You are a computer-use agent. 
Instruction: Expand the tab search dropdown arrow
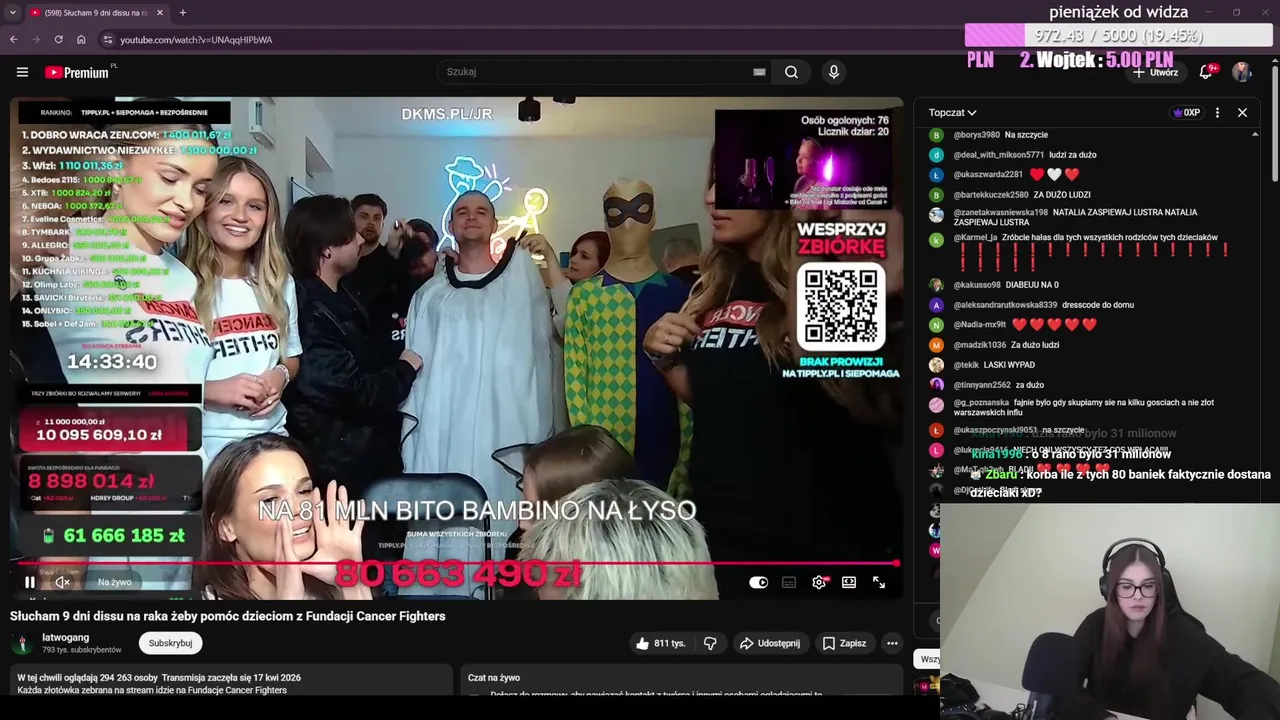pyautogui.click(x=12, y=13)
